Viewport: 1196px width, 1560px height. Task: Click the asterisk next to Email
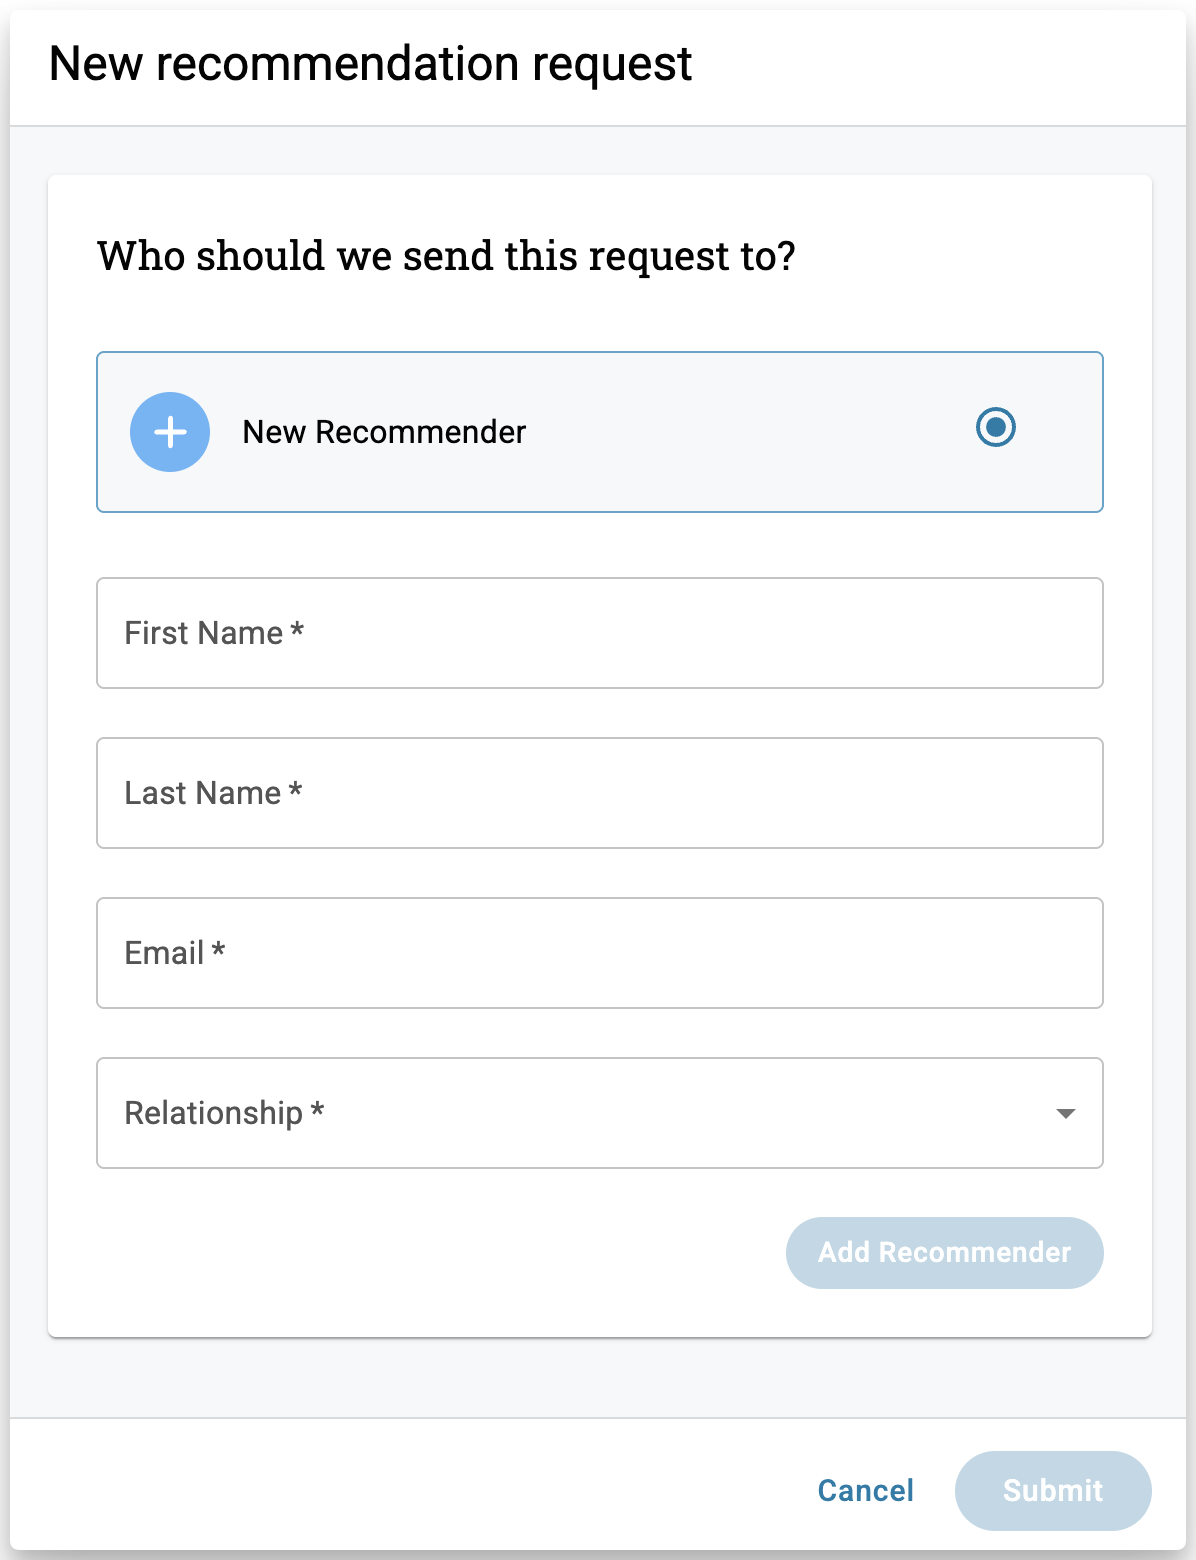[x=218, y=951]
